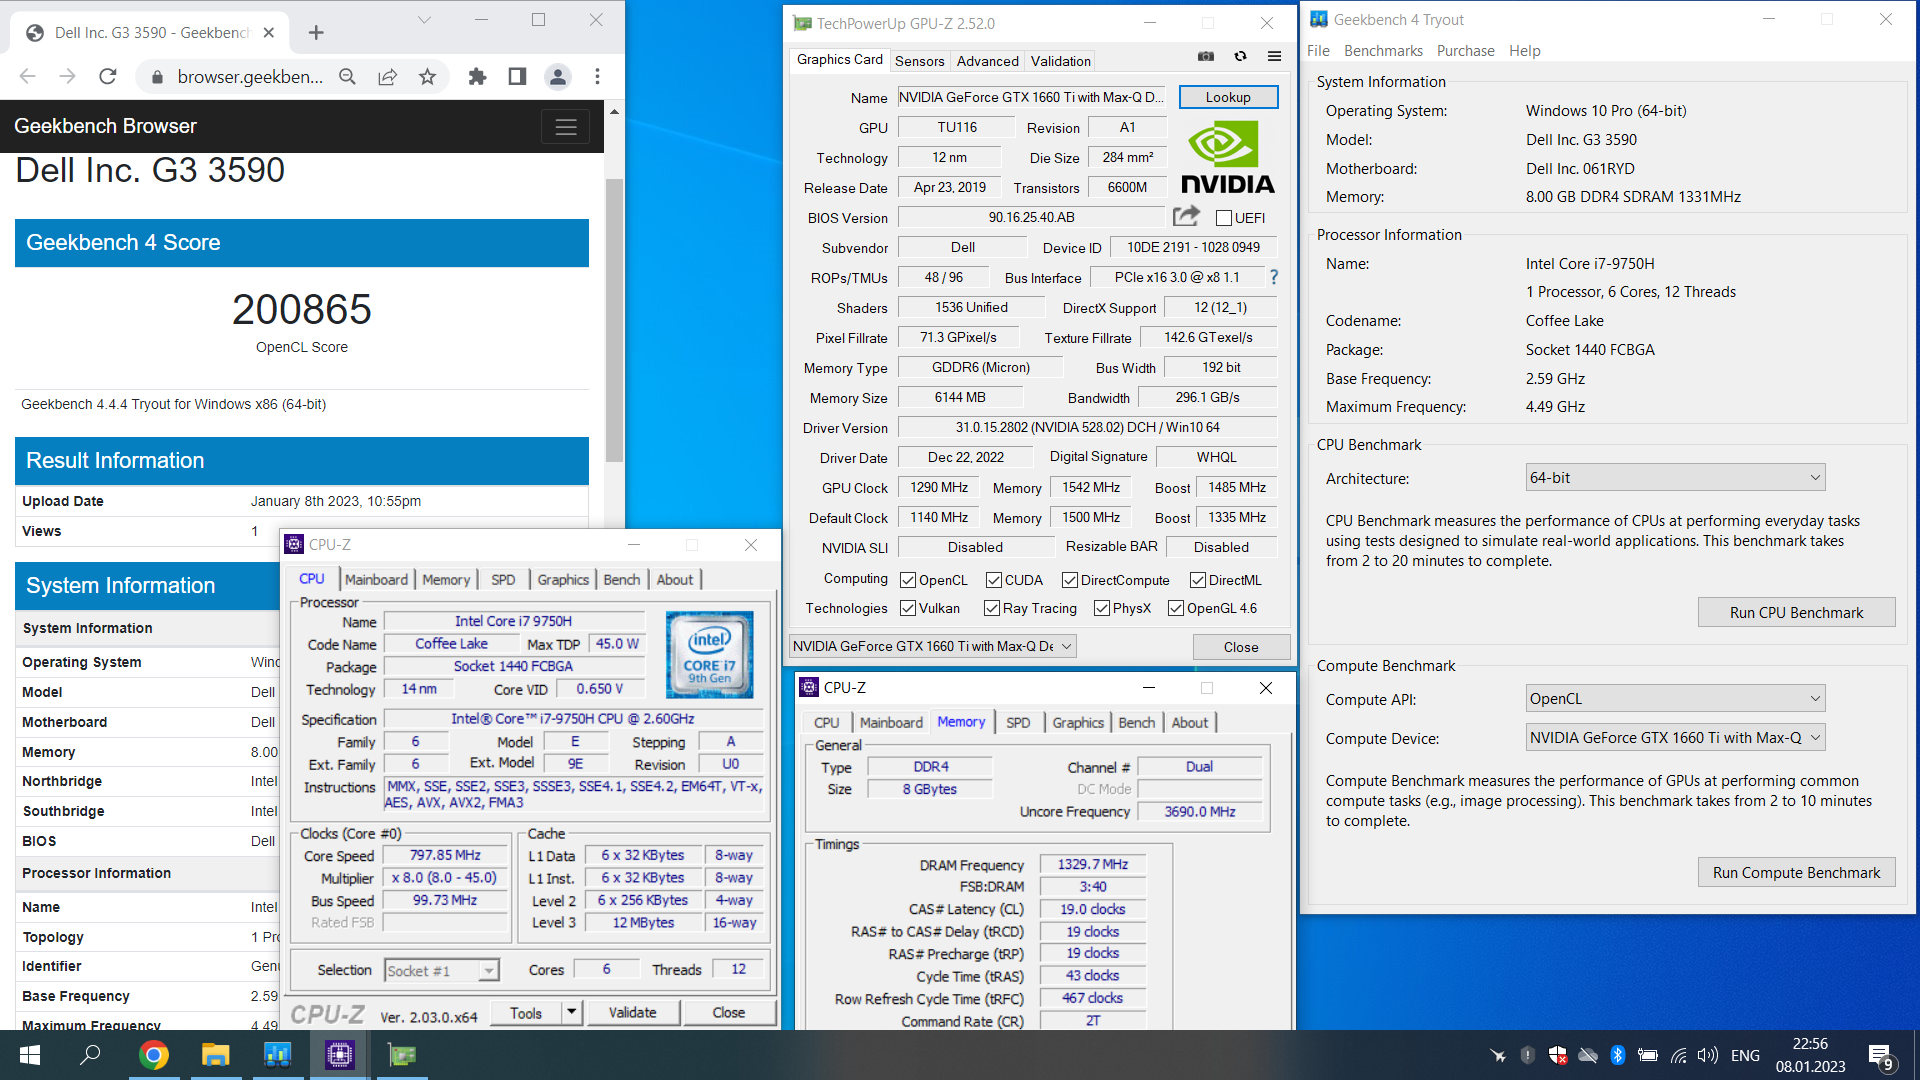Open CPU-Z Tools dropdown arrow
1920x1080 pixels.
pyautogui.click(x=572, y=1012)
